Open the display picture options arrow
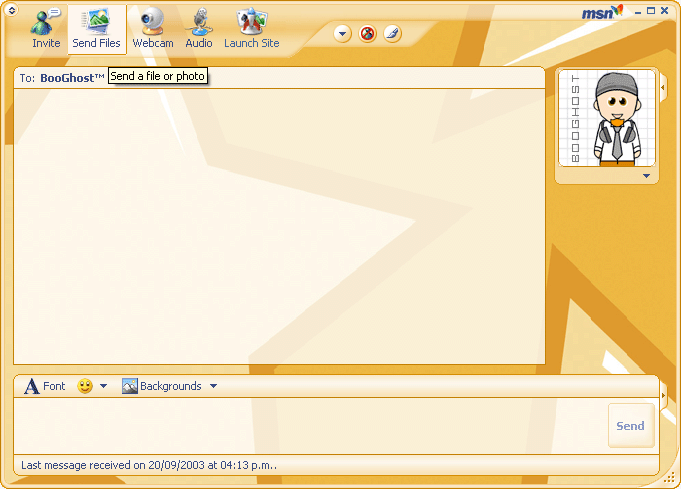This screenshot has width=681, height=489. [646, 176]
